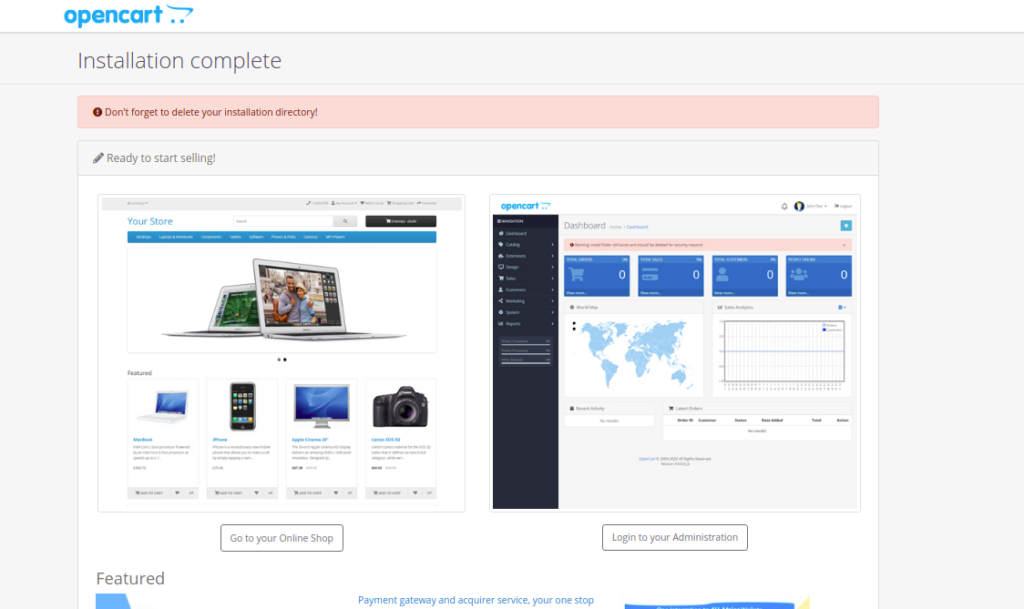The image size is (1024, 609).
Task: Go to your Online Shop
Action: [x=281, y=538]
